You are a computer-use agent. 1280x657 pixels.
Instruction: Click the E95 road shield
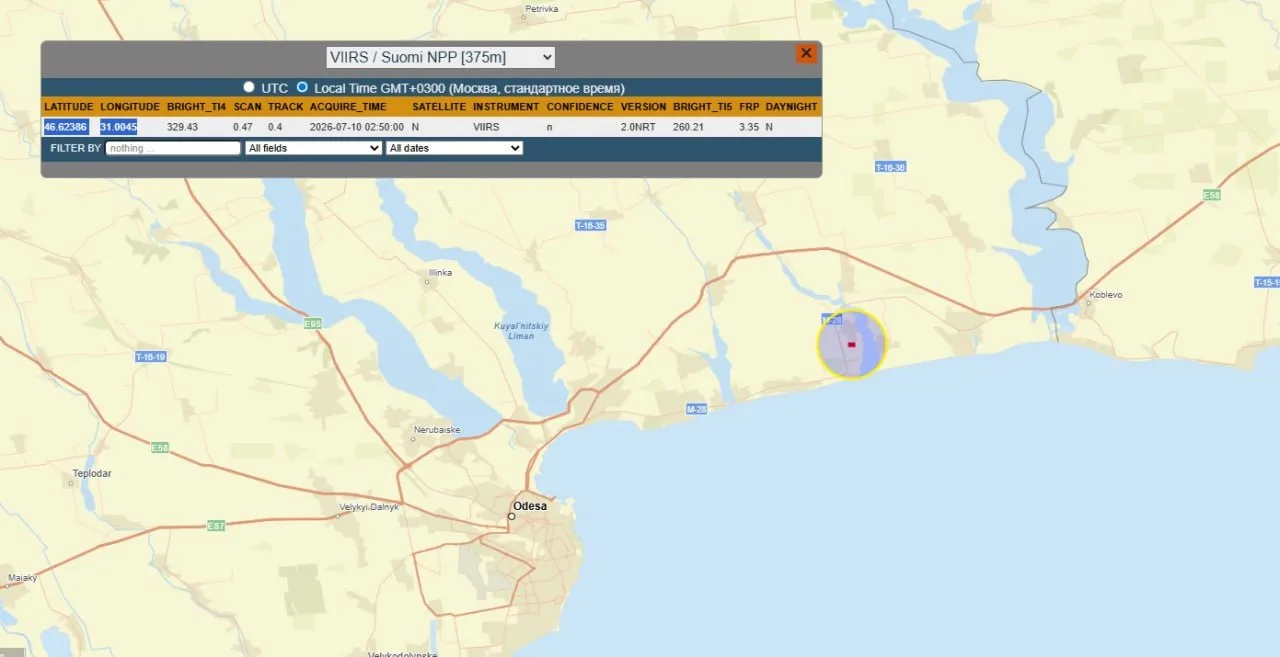pyautogui.click(x=313, y=324)
